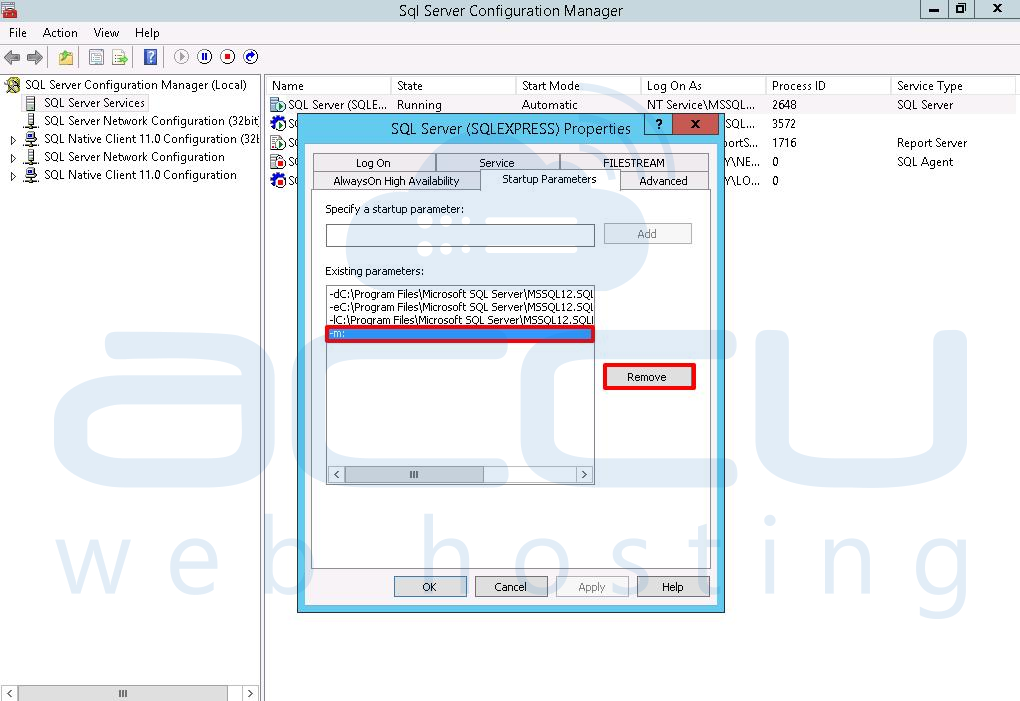Click the Export List toolbar icon
The height and width of the screenshot is (701, 1020).
pyautogui.click(x=120, y=57)
